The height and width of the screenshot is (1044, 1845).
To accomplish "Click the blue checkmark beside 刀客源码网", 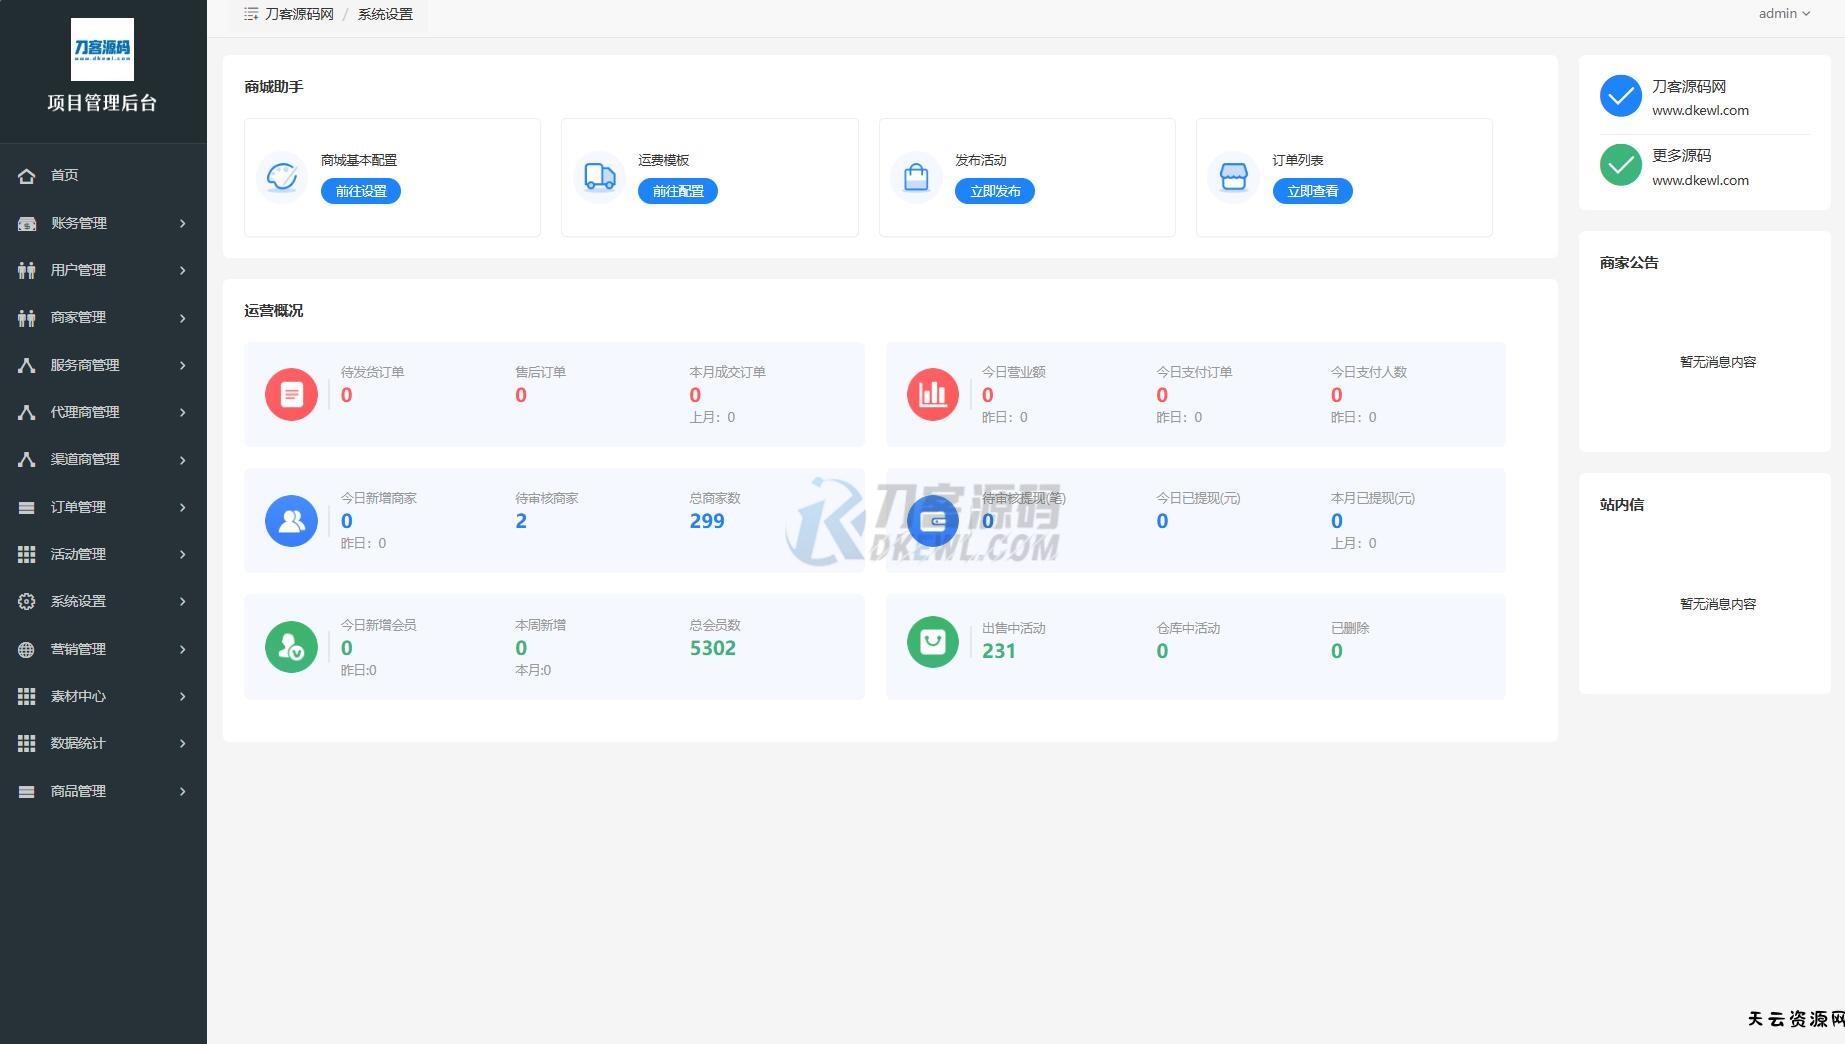I will [x=1620, y=97].
